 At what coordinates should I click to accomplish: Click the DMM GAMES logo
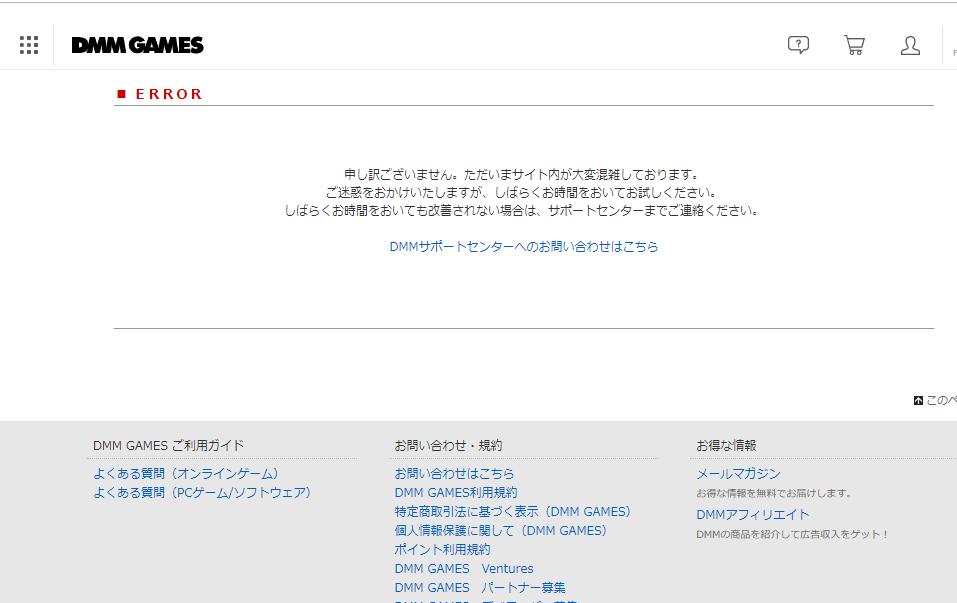137,45
